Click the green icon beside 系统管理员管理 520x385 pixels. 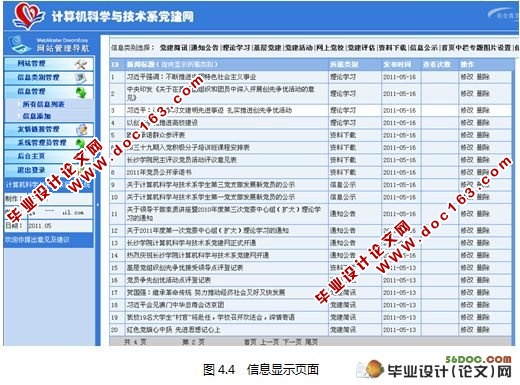coord(80,143)
